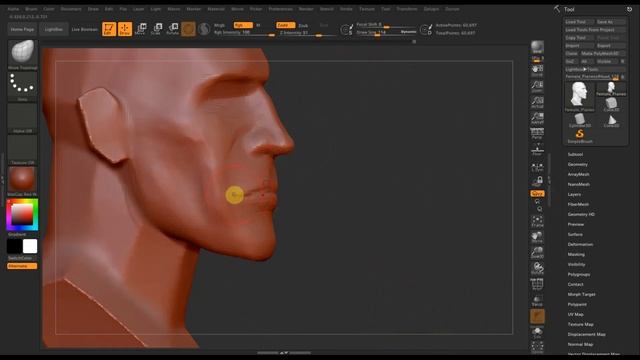
Task: Adjust the Rgb Intensity slider
Action: [244, 33]
